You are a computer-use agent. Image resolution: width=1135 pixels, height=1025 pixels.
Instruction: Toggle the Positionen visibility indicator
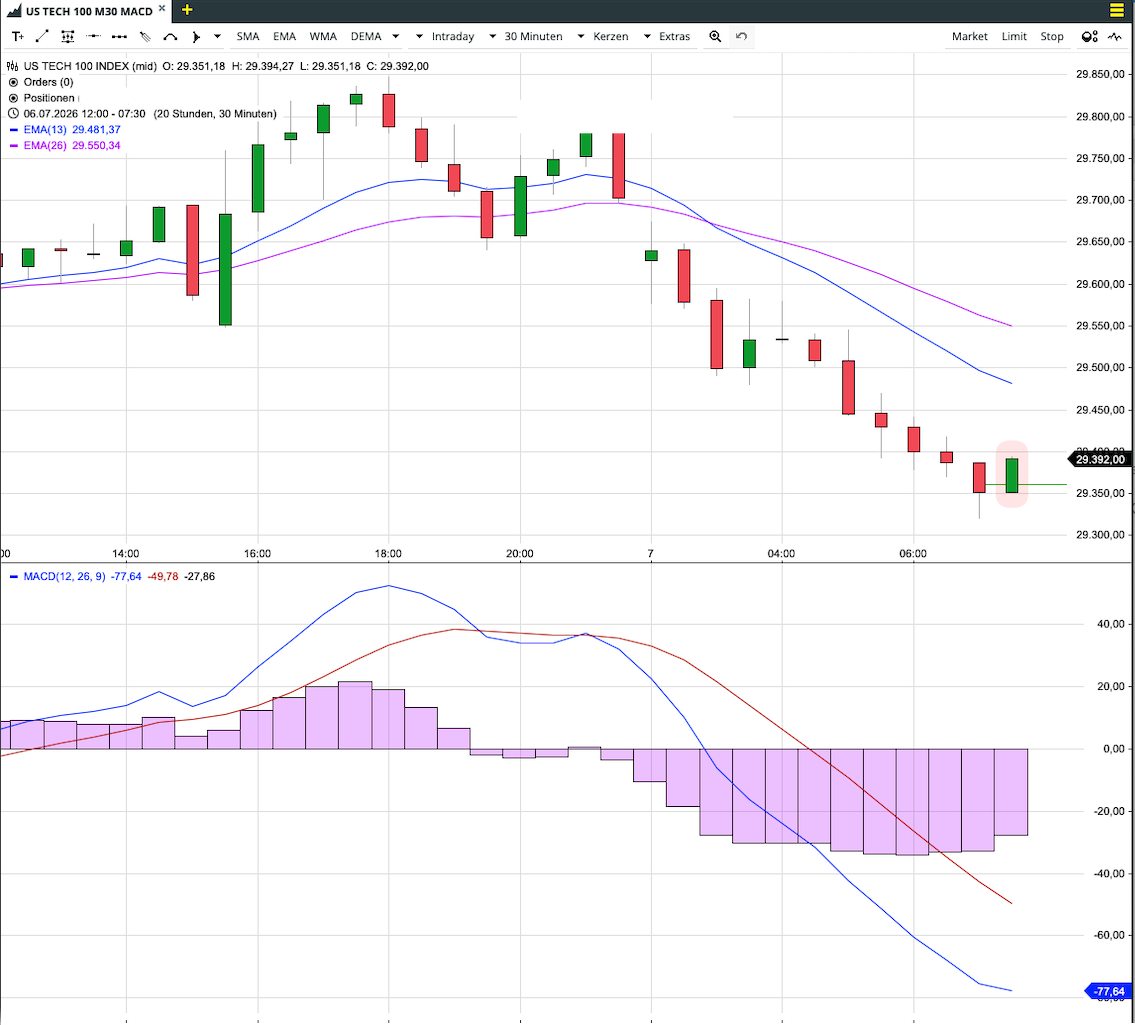13,98
